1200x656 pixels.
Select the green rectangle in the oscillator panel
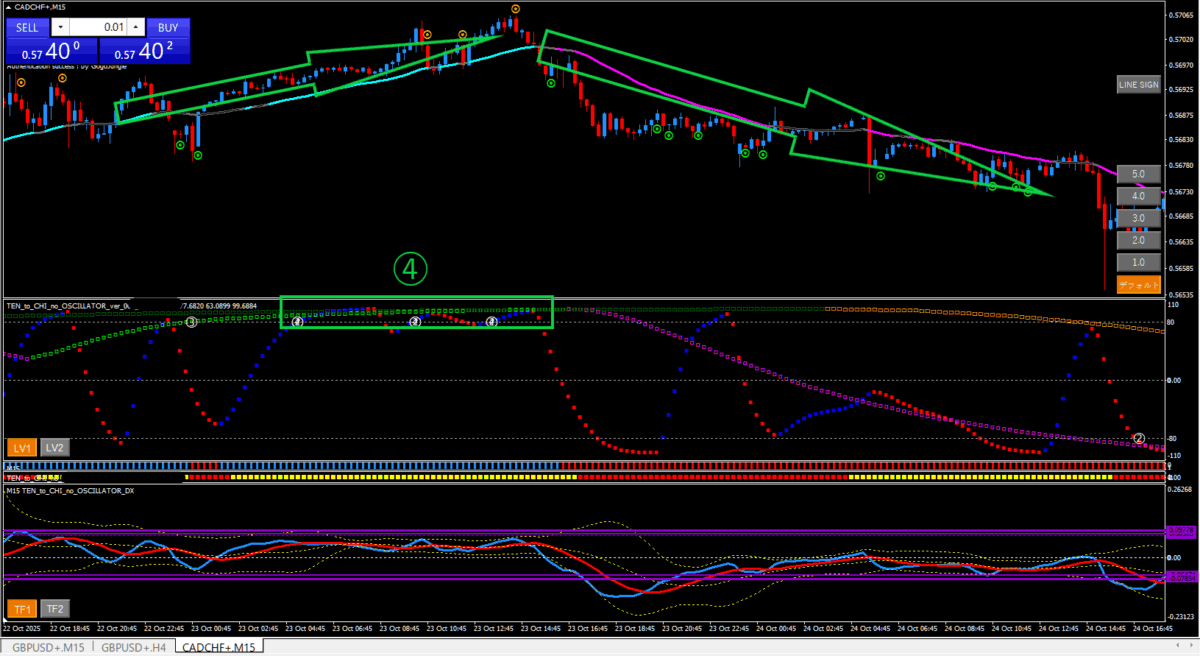pos(416,298)
